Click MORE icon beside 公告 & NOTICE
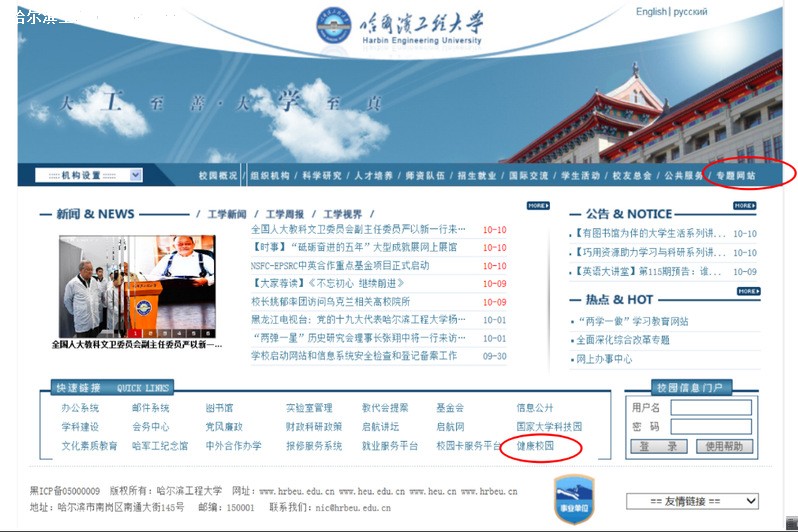Image resolution: width=798 pixels, height=532 pixels. click(x=744, y=206)
